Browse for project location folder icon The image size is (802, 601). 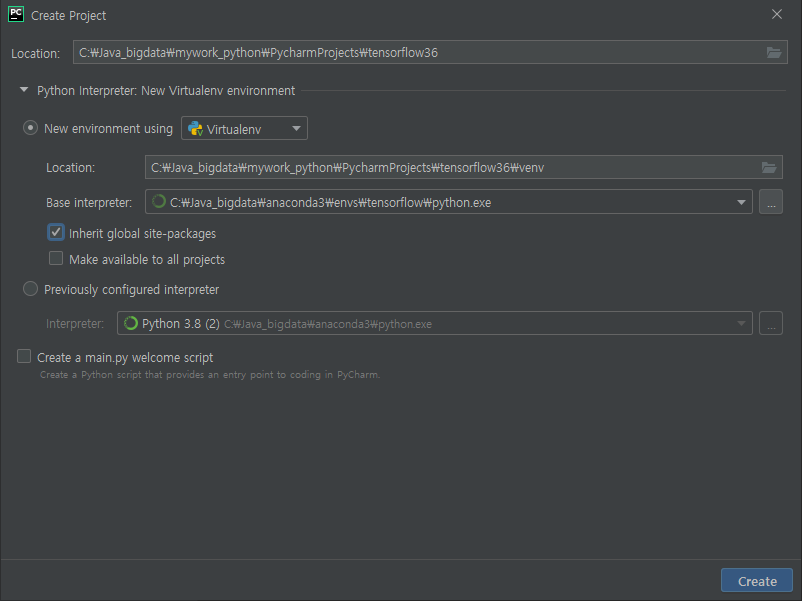click(x=774, y=52)
